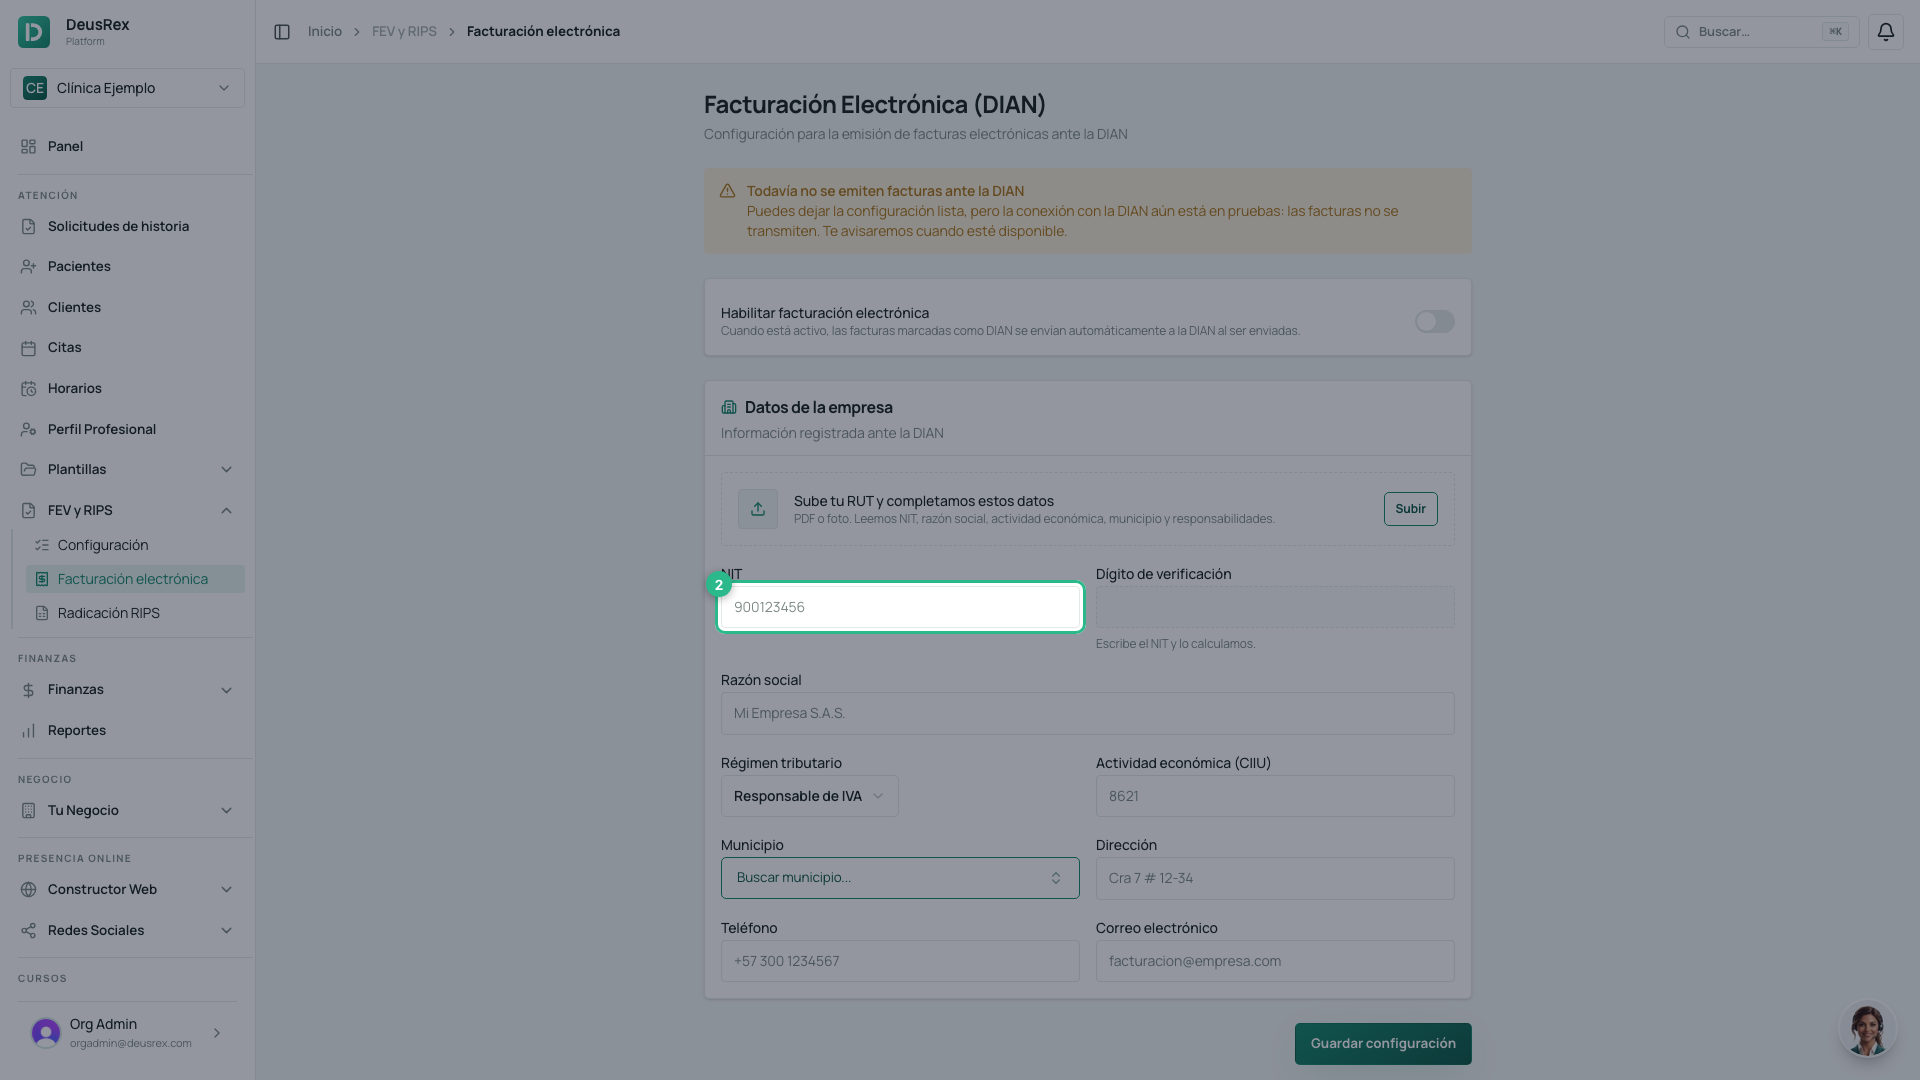Click the Buscar search box

(x=1761, y=32)
